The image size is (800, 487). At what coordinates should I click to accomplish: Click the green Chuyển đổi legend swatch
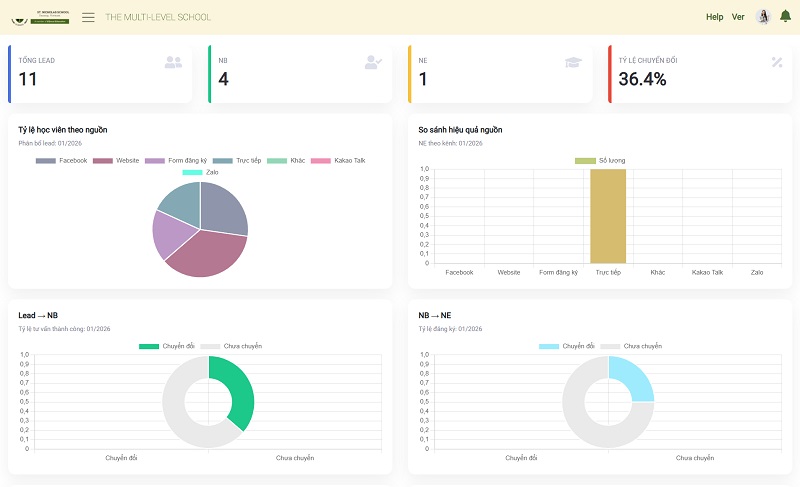tap(149, 346)
